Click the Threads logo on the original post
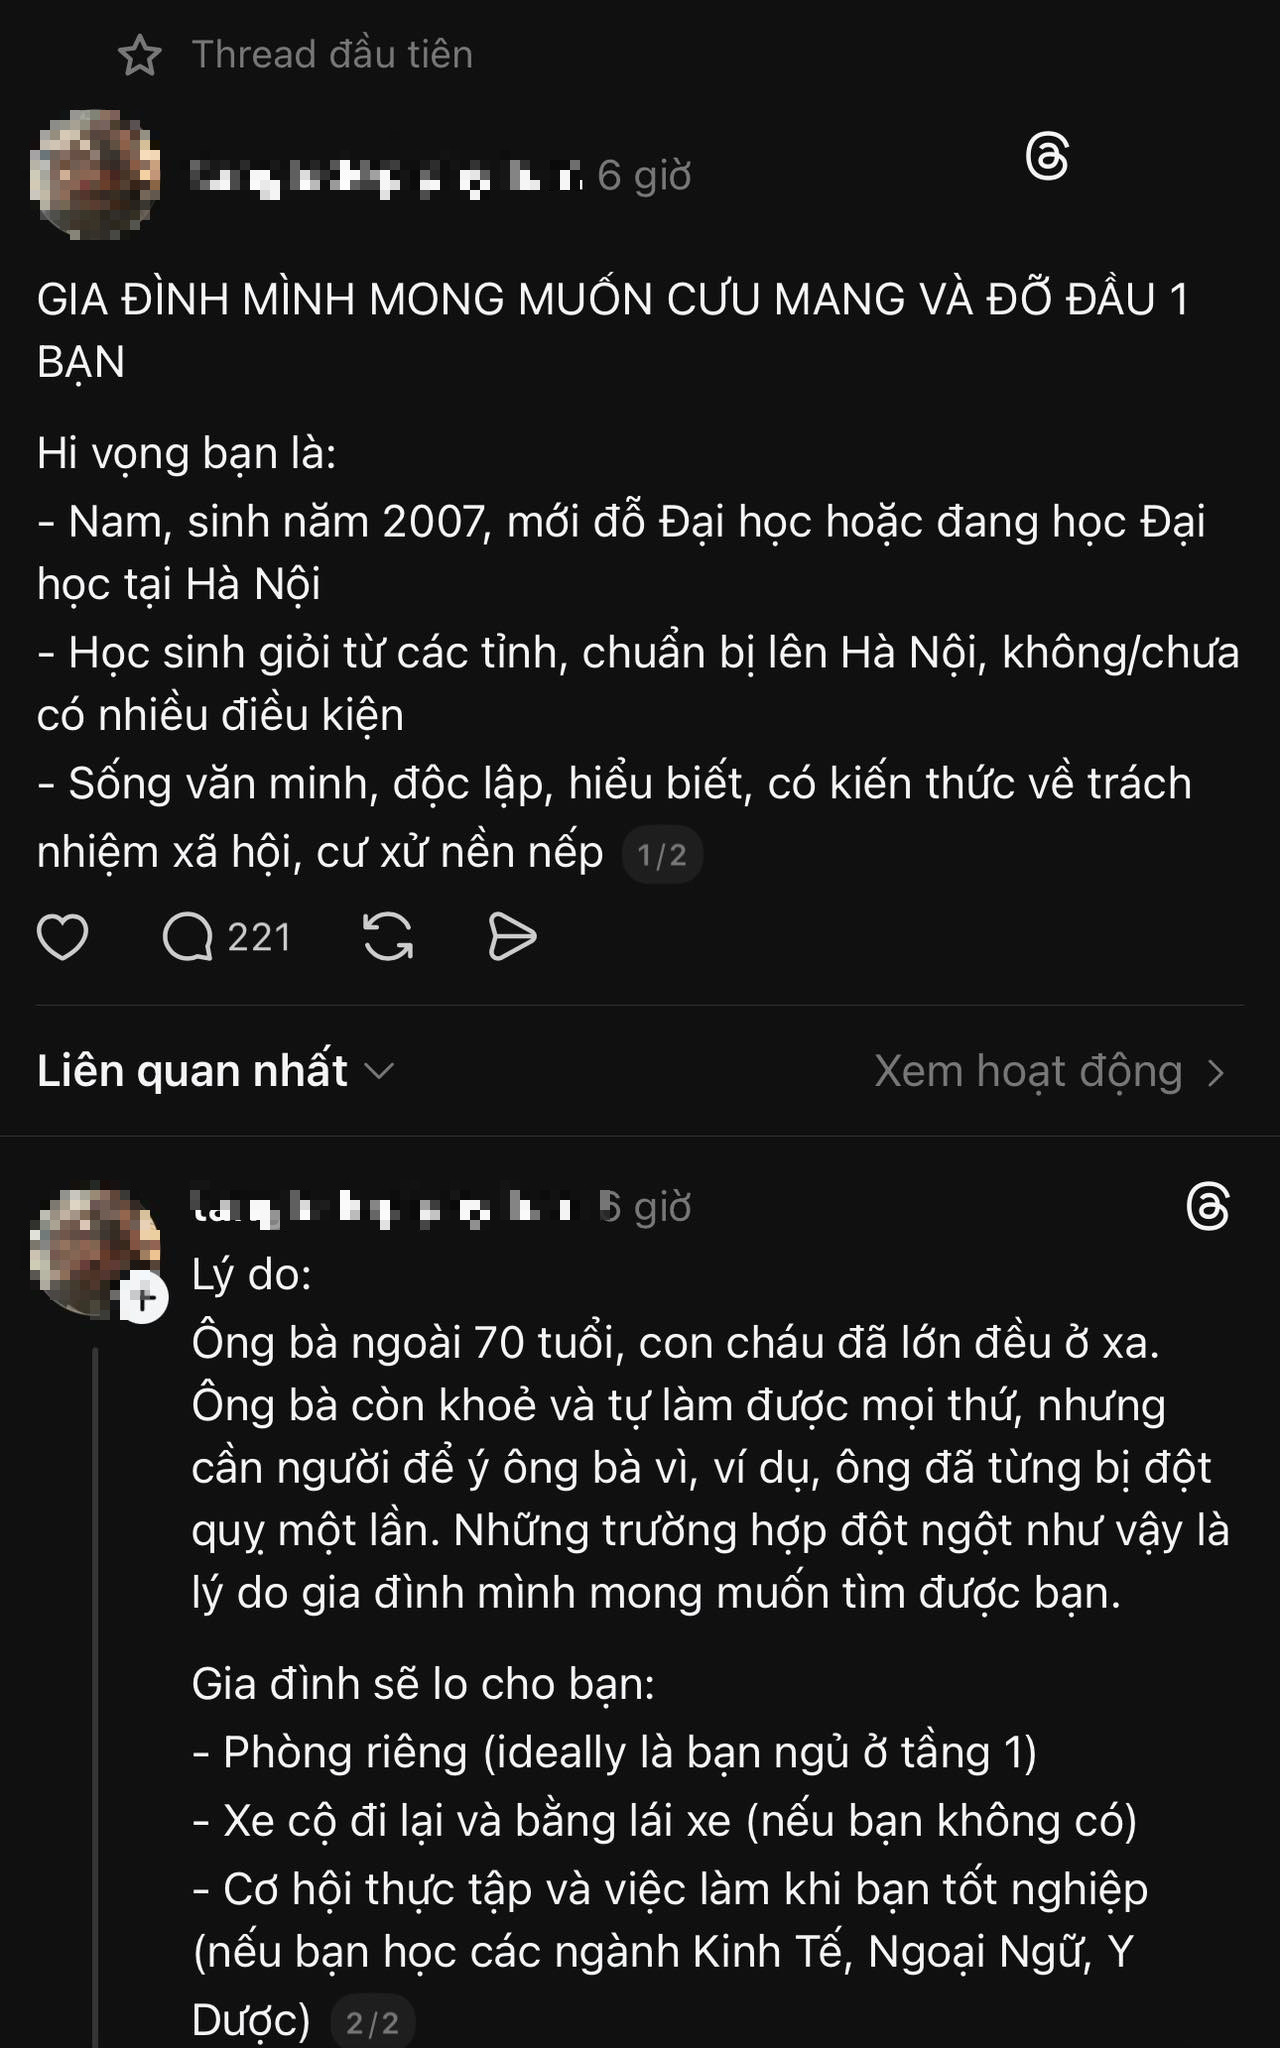The image size is (1280, 2048). (1047, 158)
